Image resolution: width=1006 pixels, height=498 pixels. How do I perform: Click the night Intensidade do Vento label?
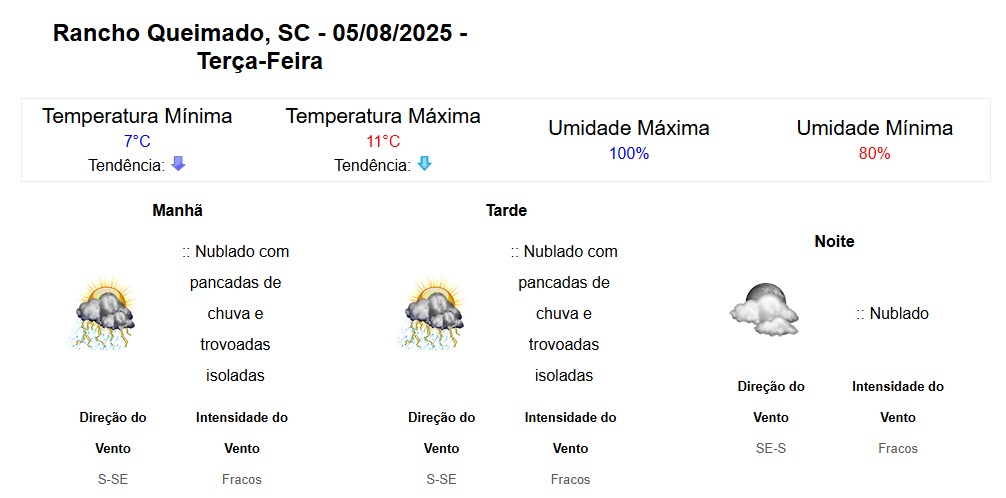coord(898,402)
